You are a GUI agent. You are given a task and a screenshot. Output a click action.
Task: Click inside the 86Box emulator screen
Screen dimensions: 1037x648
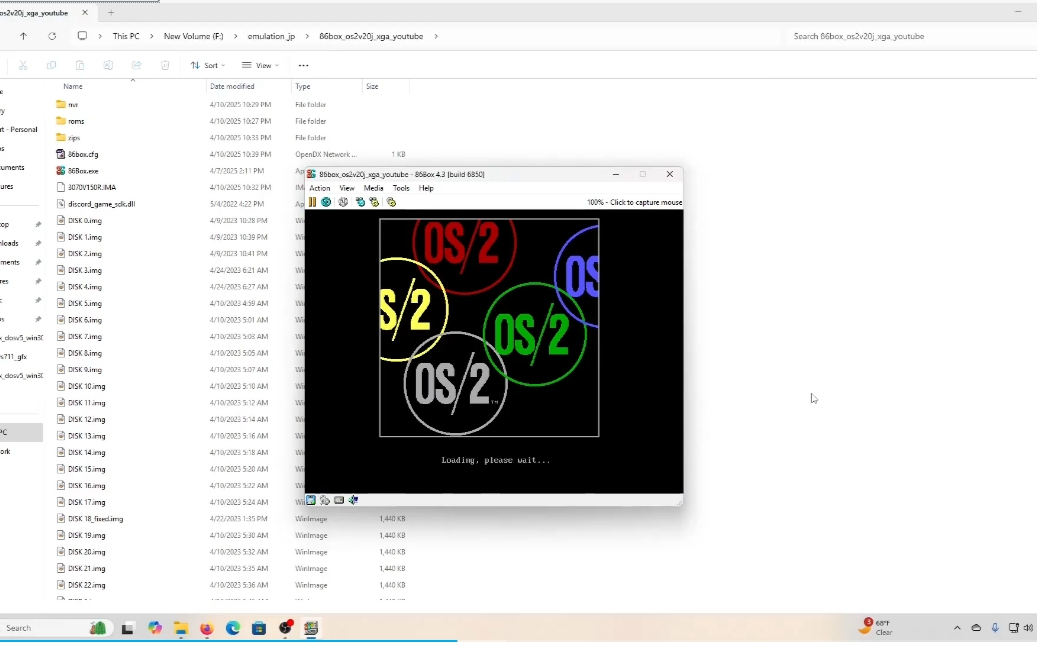click(494, 351)
